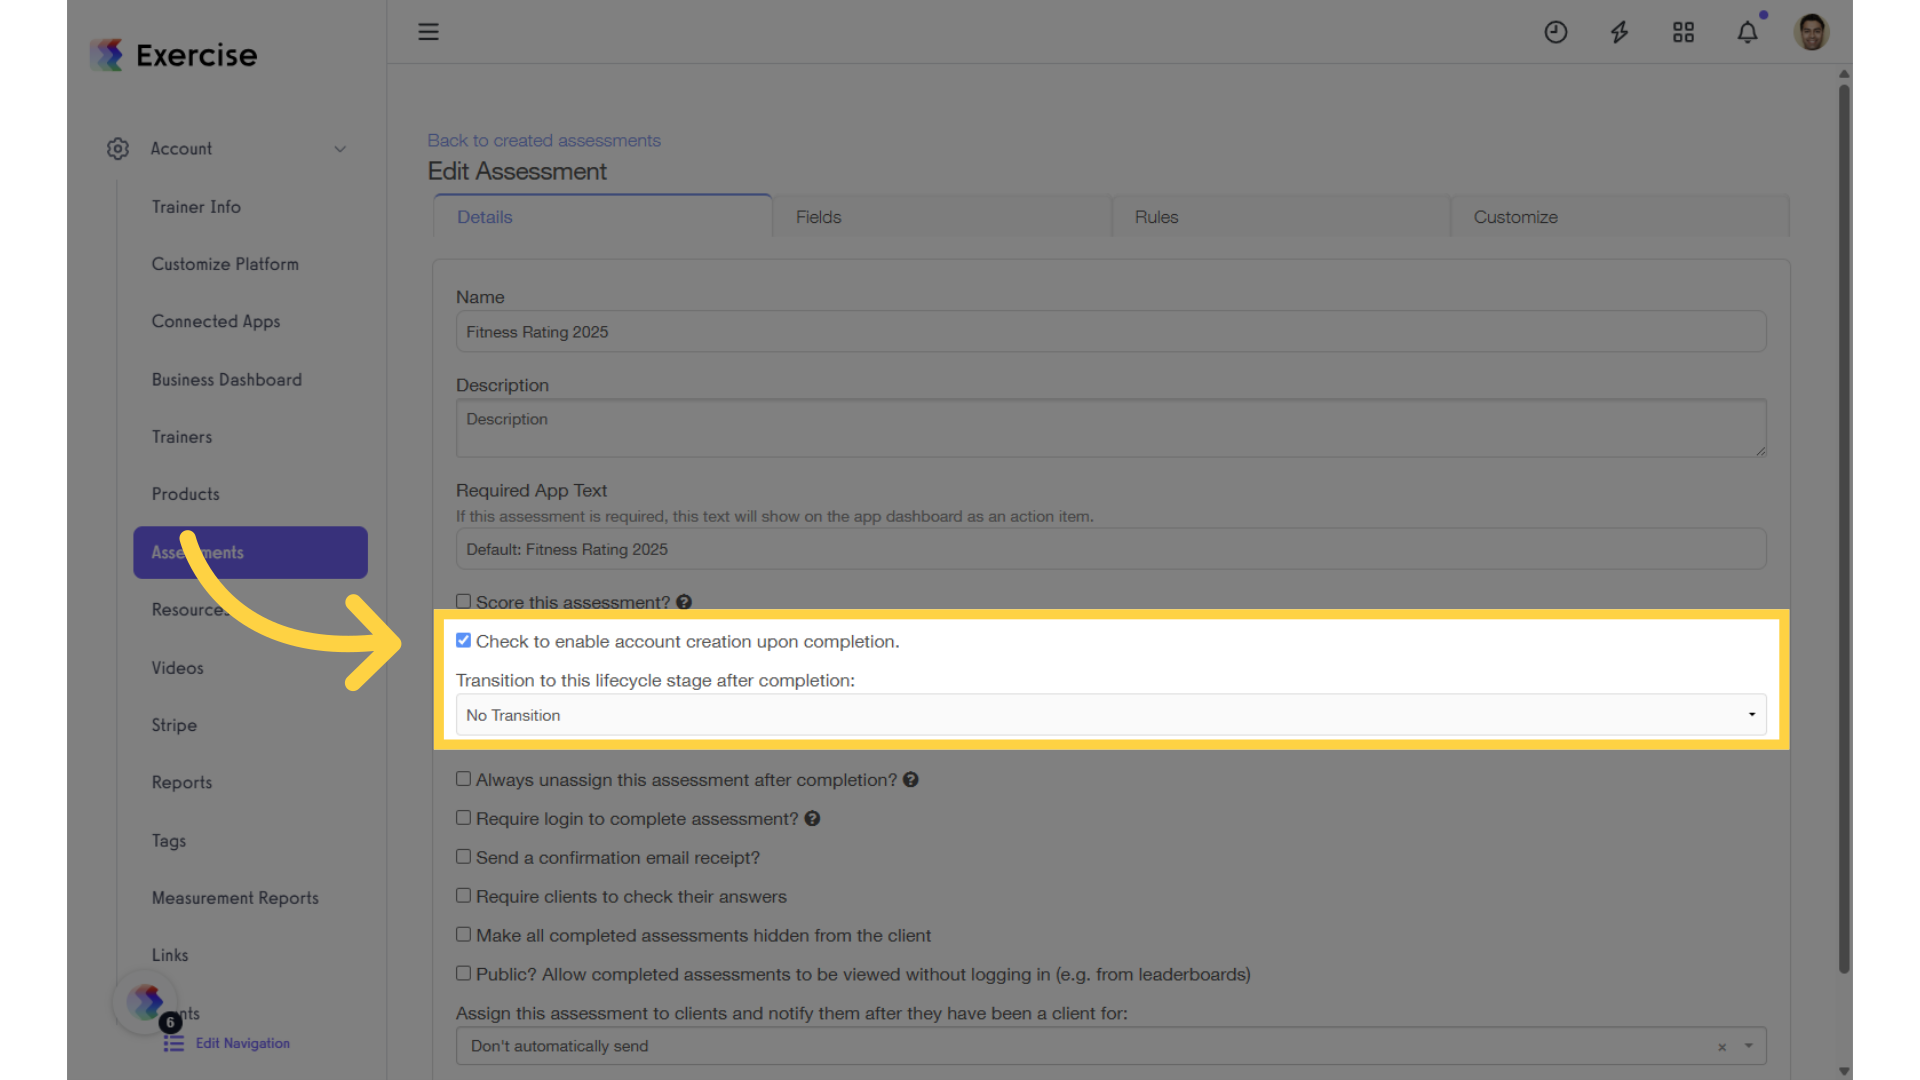This screenshot has height=1080, width=1920.
Task: Click the scrollbar up arrow
Action: (x=1844, y=74)
